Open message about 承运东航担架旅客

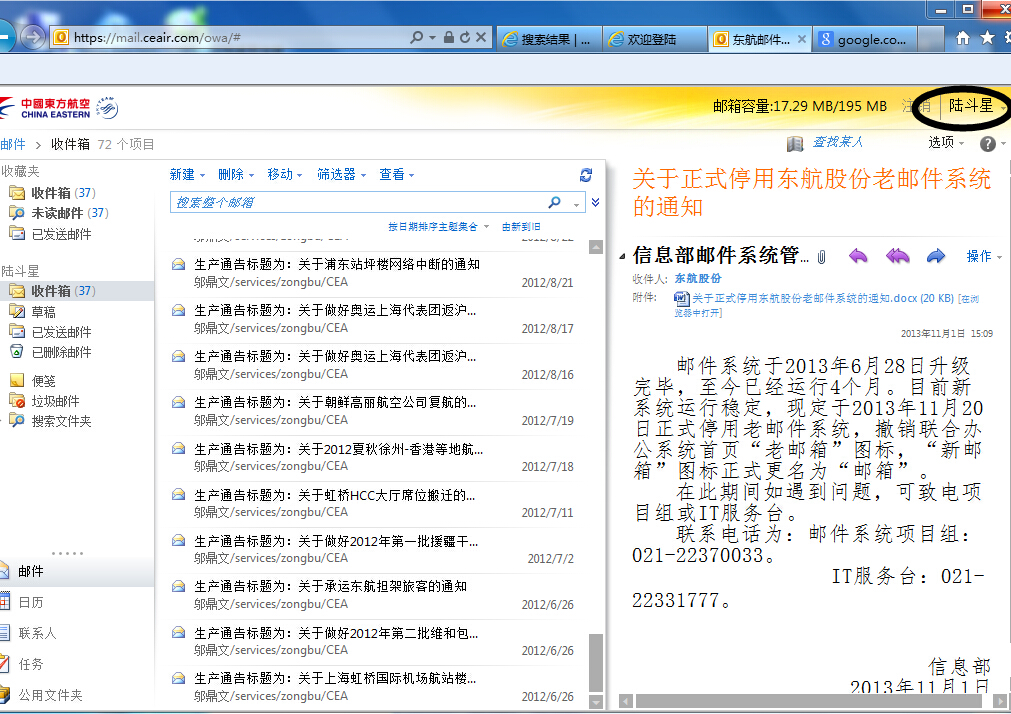(372, 595)
